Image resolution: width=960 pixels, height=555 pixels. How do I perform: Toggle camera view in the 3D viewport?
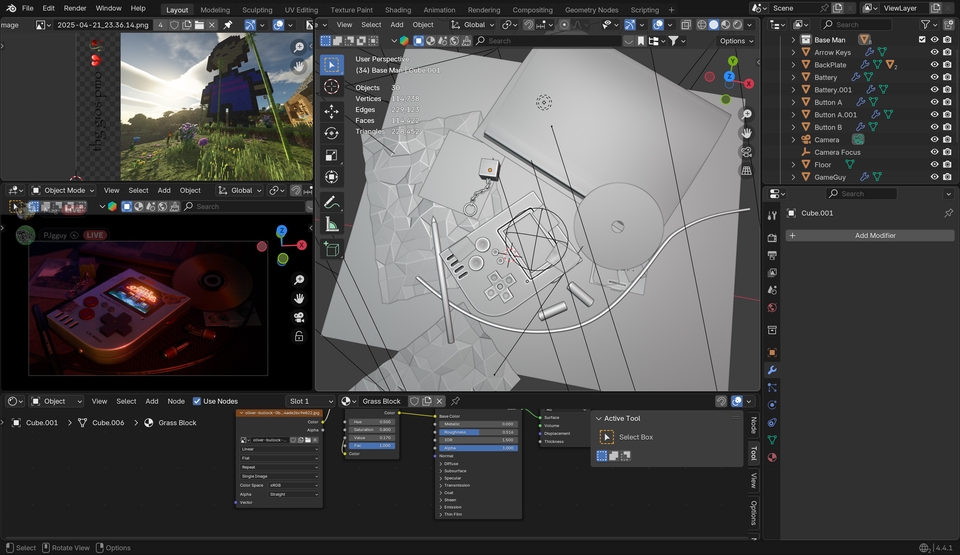coord(746,151)
